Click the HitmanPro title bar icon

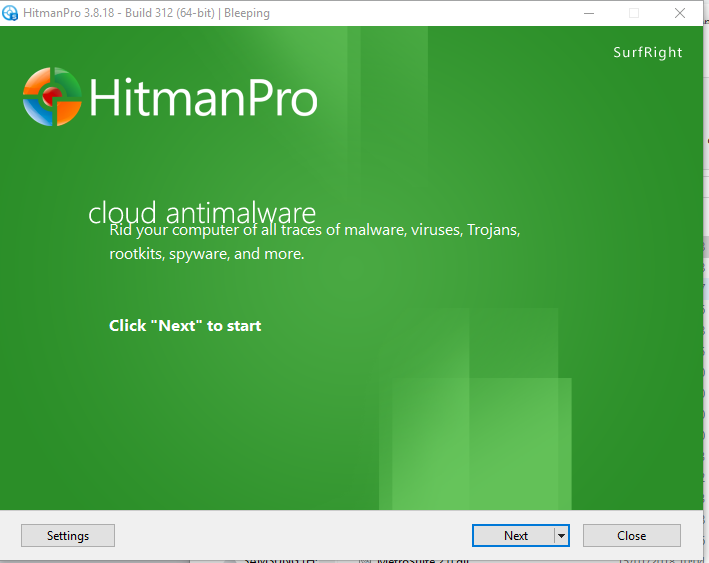point(9,13)
